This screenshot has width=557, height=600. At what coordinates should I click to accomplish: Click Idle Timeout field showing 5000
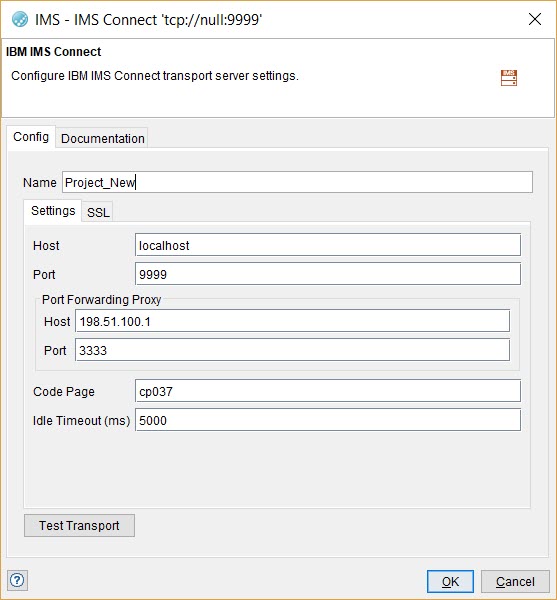(328, 420)
